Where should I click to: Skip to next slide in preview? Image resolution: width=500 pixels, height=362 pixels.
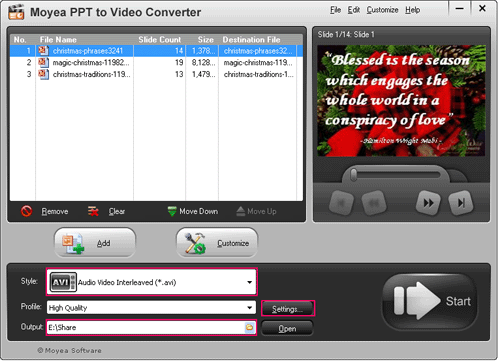click(428, 202)
